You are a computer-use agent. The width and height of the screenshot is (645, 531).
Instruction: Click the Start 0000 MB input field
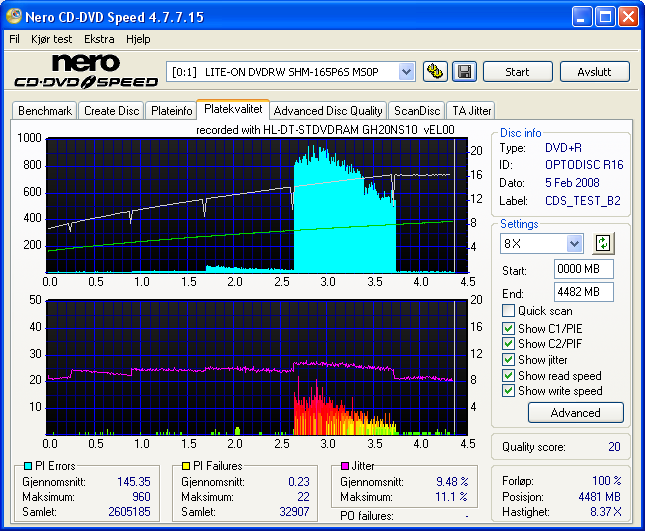coord(584,269)
